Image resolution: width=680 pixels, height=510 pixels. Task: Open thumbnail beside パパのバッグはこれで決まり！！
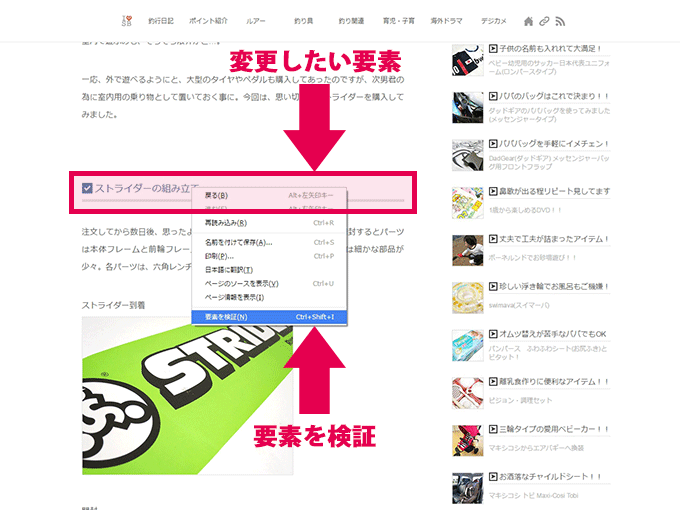pyautogui.click(x=468, y=108)
